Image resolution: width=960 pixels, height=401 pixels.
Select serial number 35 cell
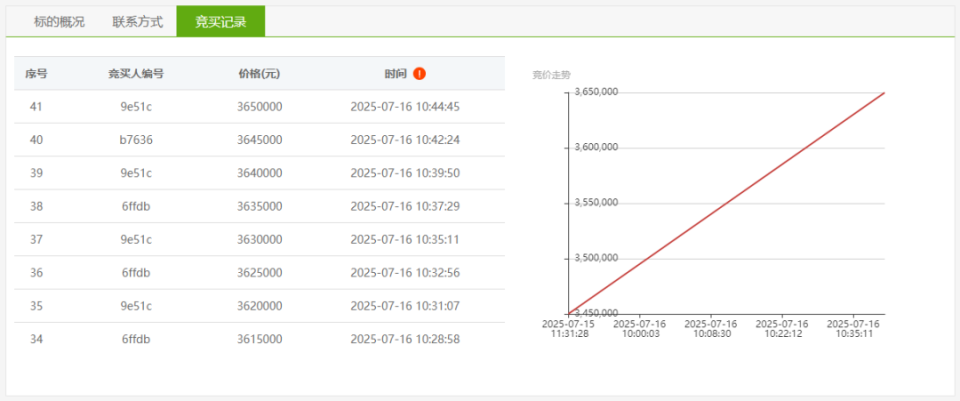click(x=36, y=305)
